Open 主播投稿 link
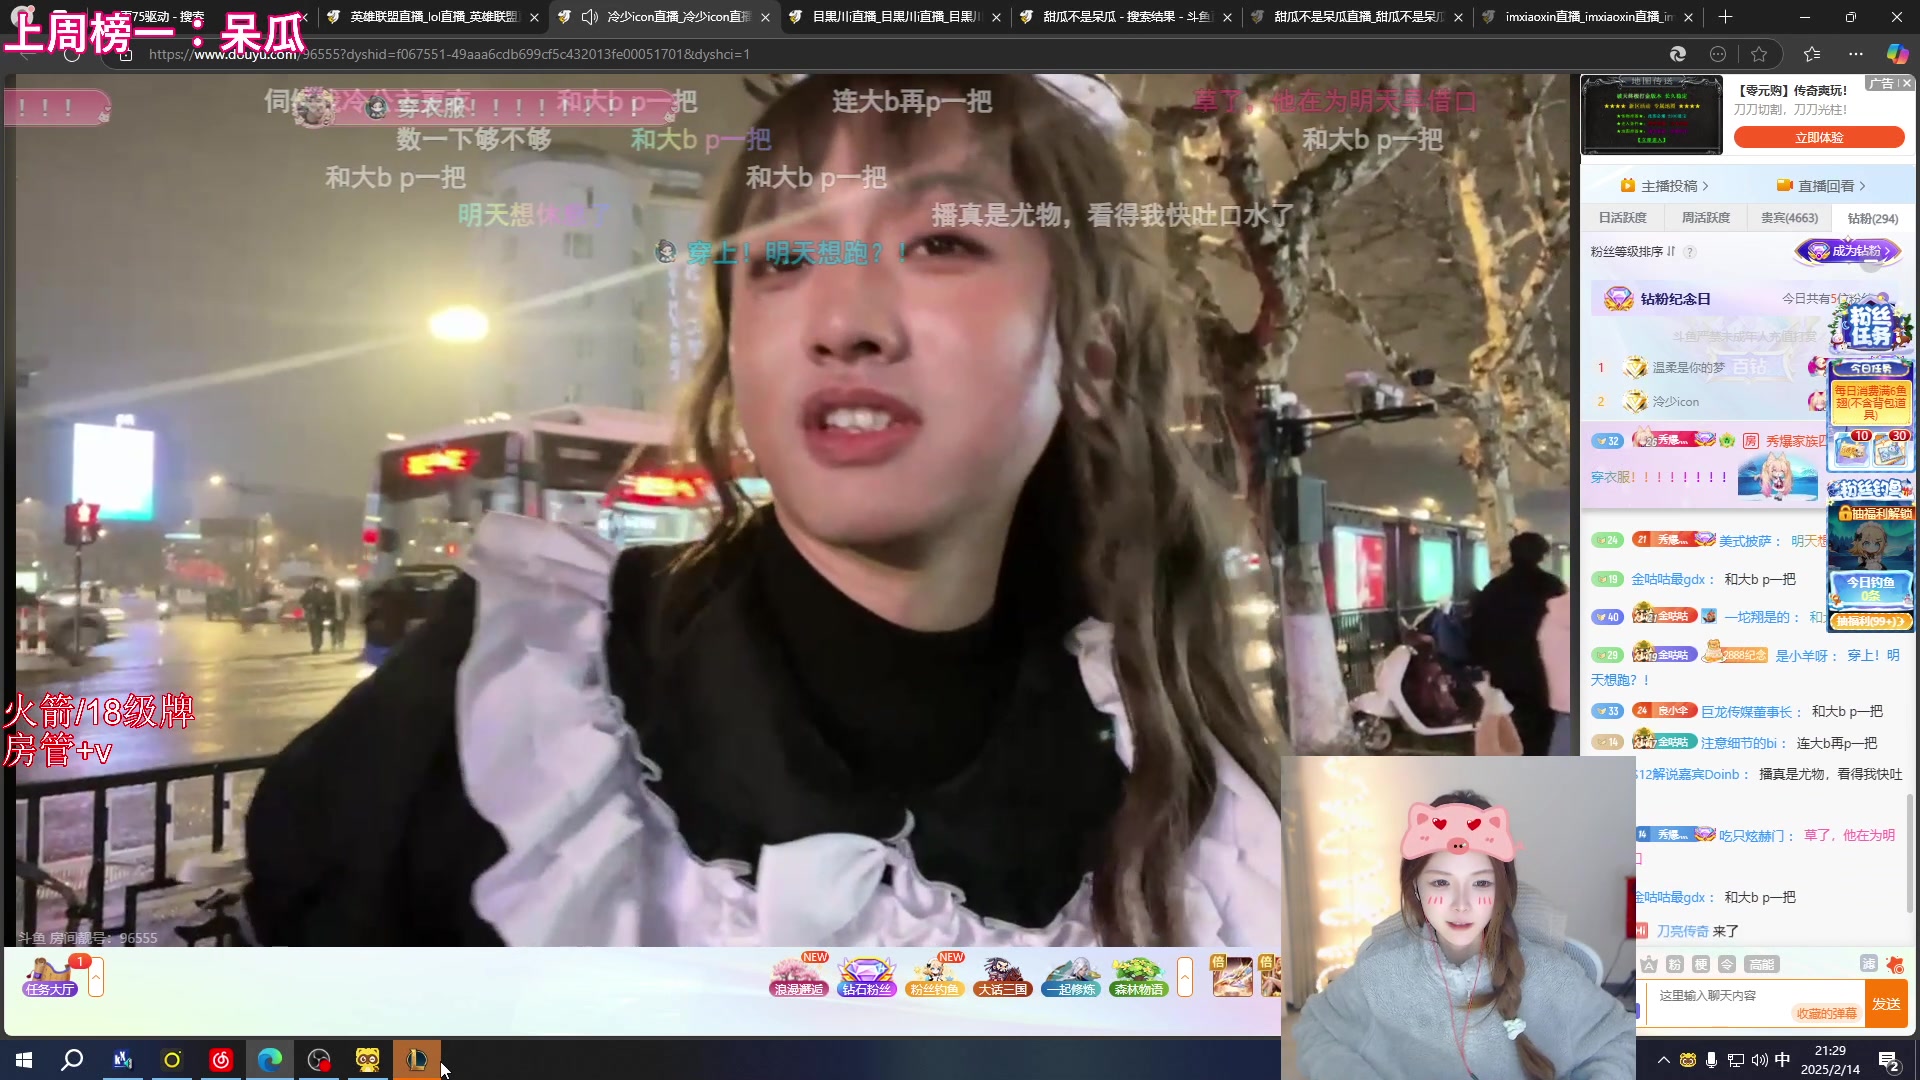Screen dimensions: 1920x1080 tap(1665, 186)
